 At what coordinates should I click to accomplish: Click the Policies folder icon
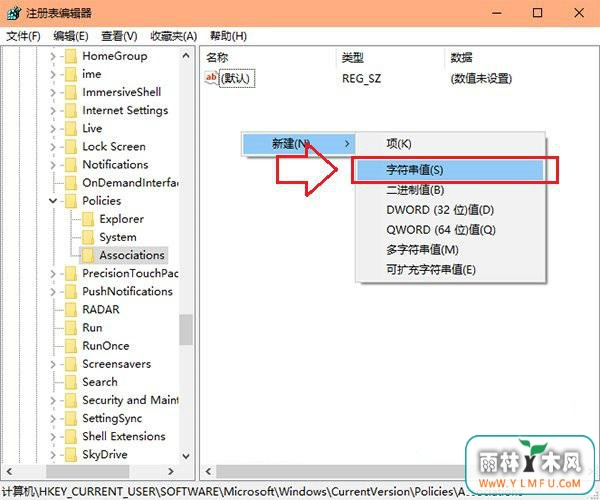click(x=71, y=201)
